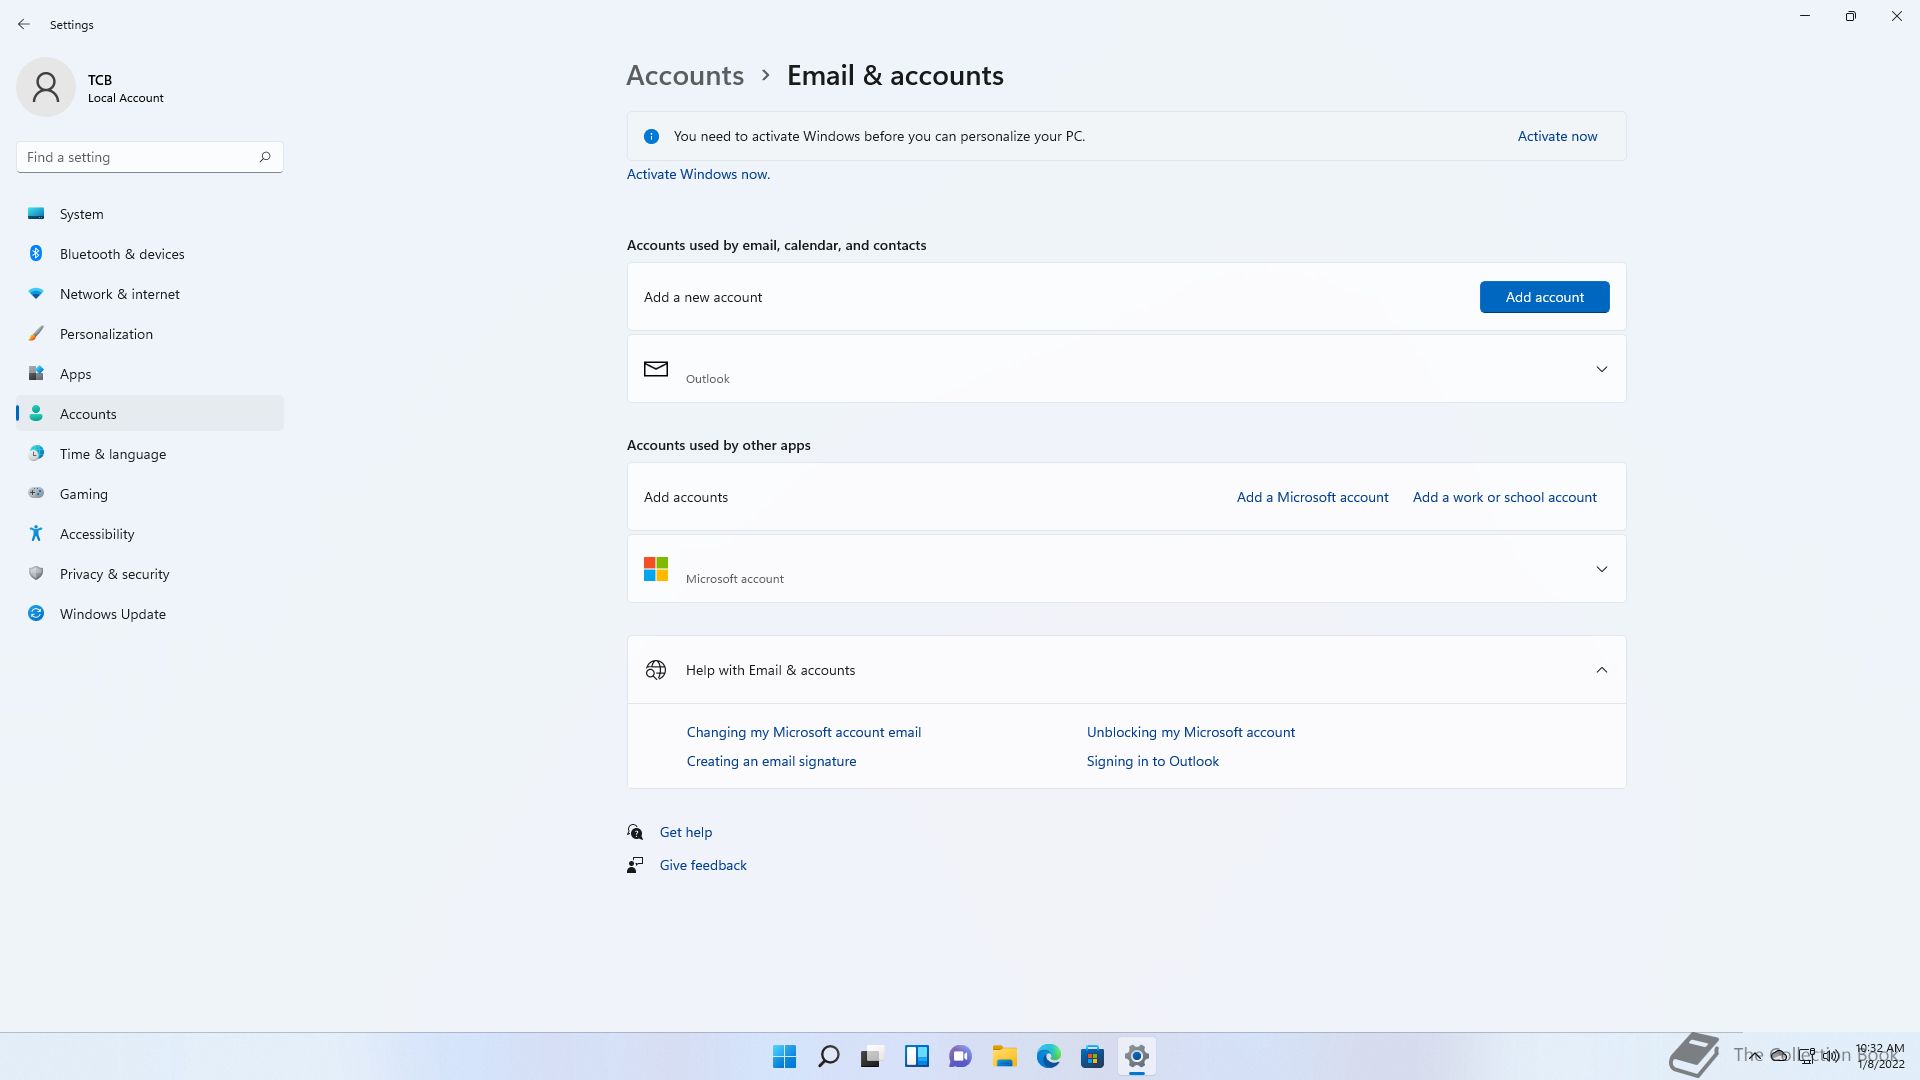This screenshot has width=1920, height=1080.
Task: Click the search magnifier in Find a setting
Action: [265, 157]
